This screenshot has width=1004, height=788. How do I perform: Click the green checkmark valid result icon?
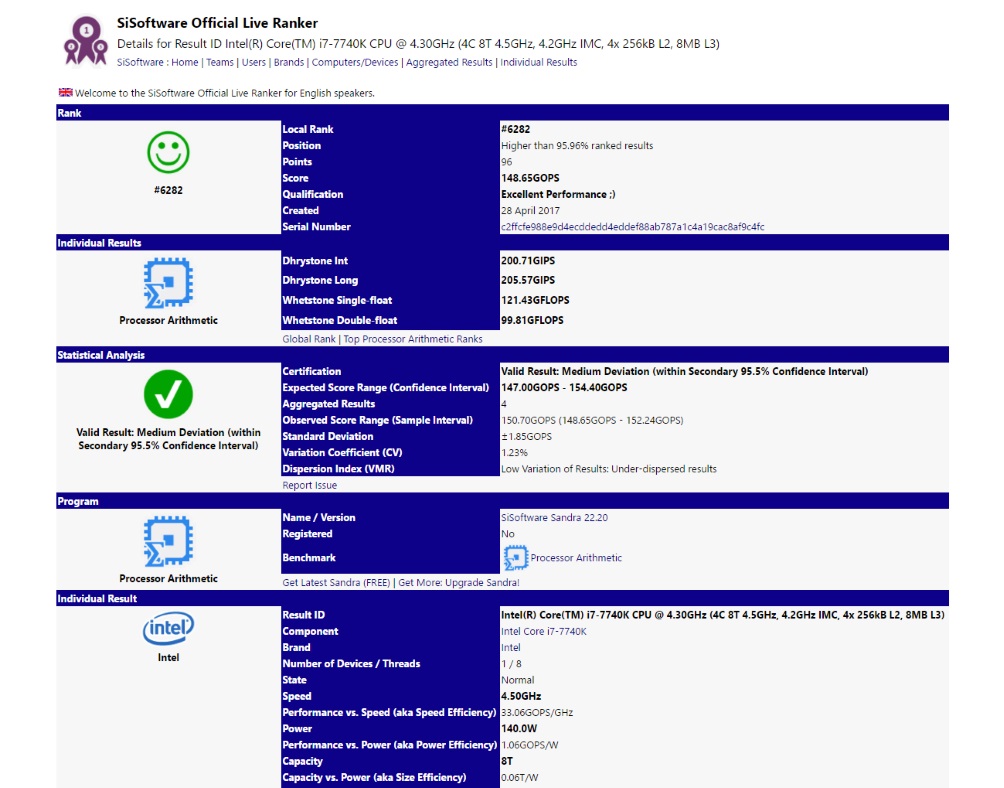tap(168, 394)
